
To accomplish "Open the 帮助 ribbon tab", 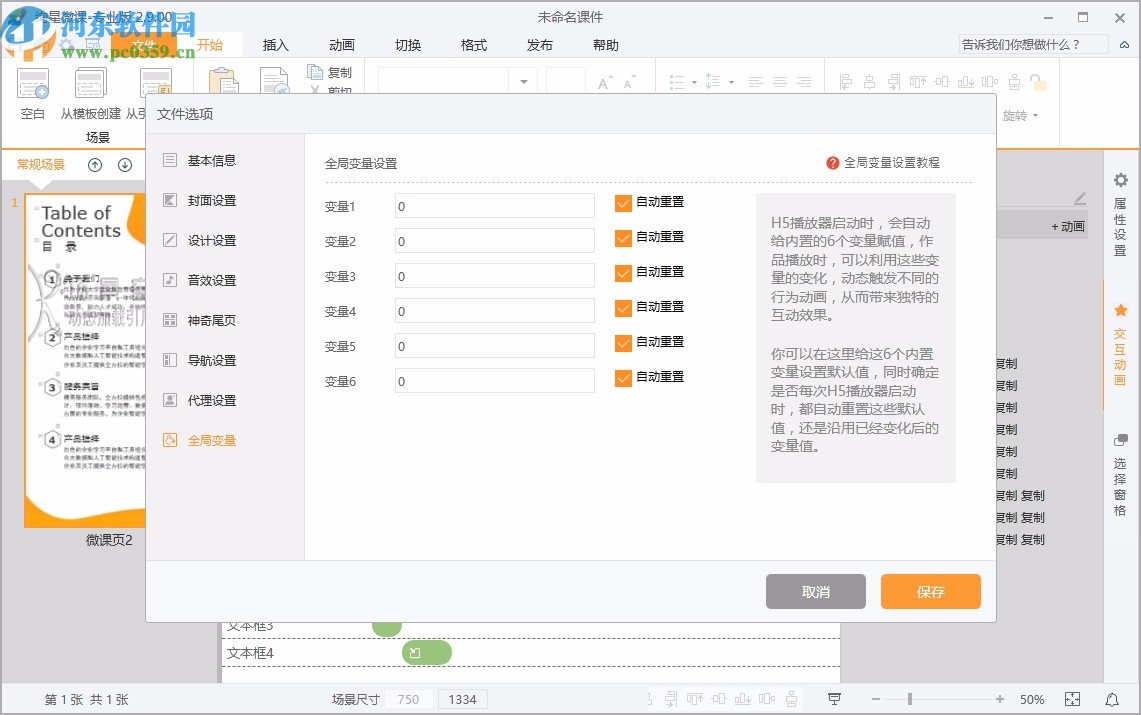I will [x=605, y=44].
